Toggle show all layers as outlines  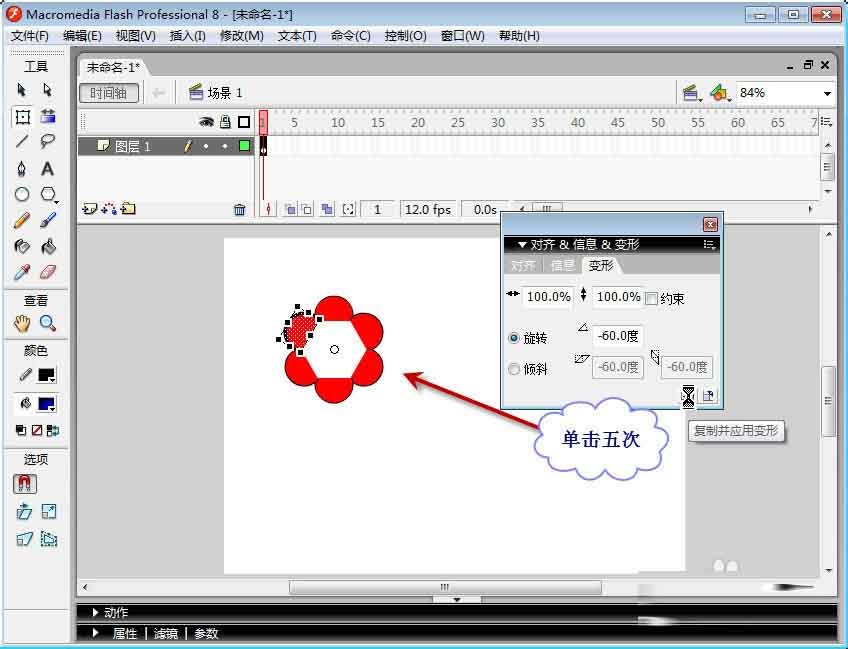coord(244,122)
